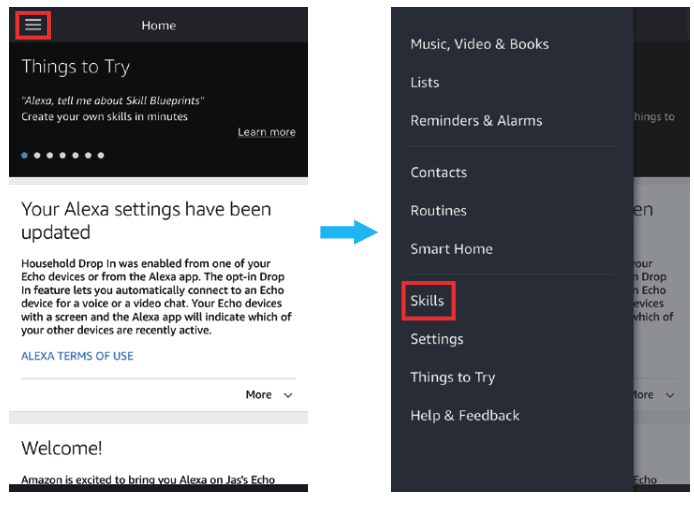Tap the Learn more link
Screen dimensions: 694x506
(266, 132)
